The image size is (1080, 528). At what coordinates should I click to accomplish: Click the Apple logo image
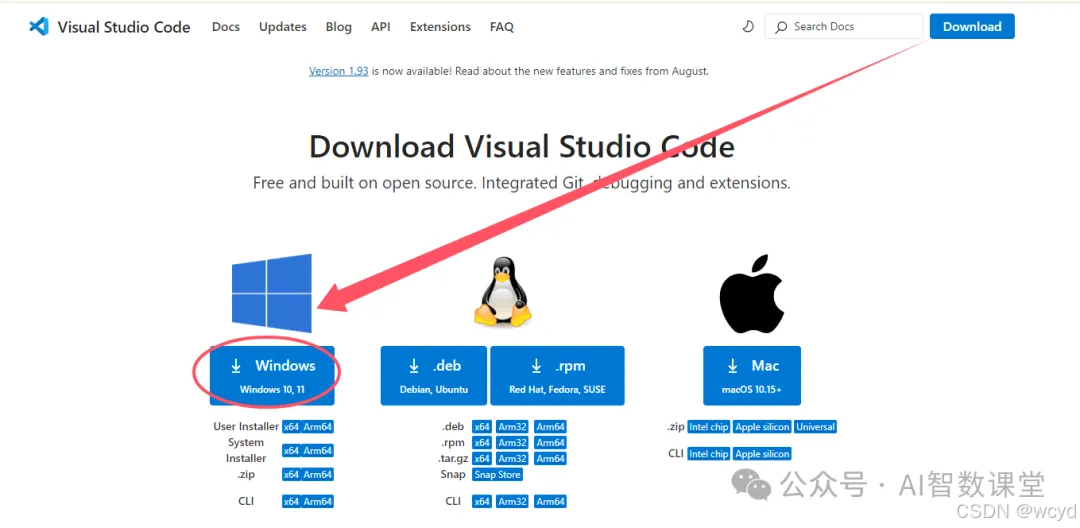click(752, 295)
